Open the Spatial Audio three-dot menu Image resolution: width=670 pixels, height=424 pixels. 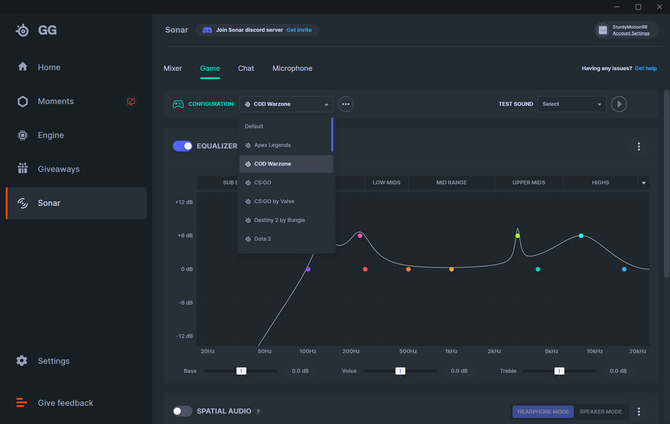(x=638, y=411)
